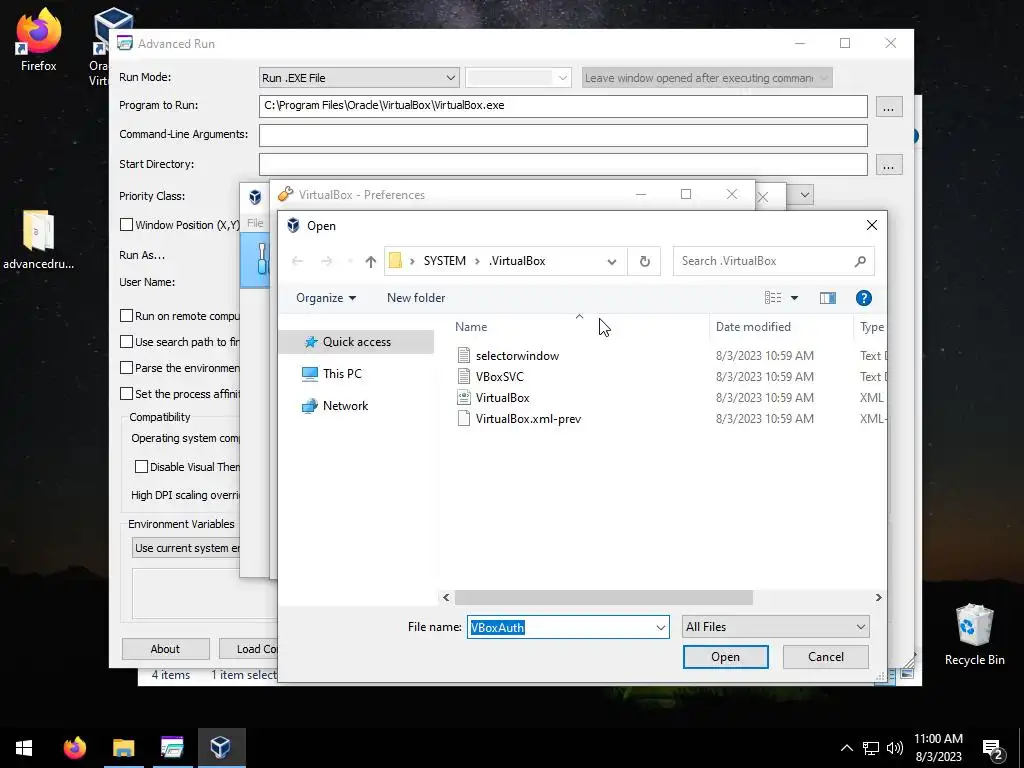Expand the Run Mode dropdown
Viewport: 1024px width, 768px height.
point(451,78)
